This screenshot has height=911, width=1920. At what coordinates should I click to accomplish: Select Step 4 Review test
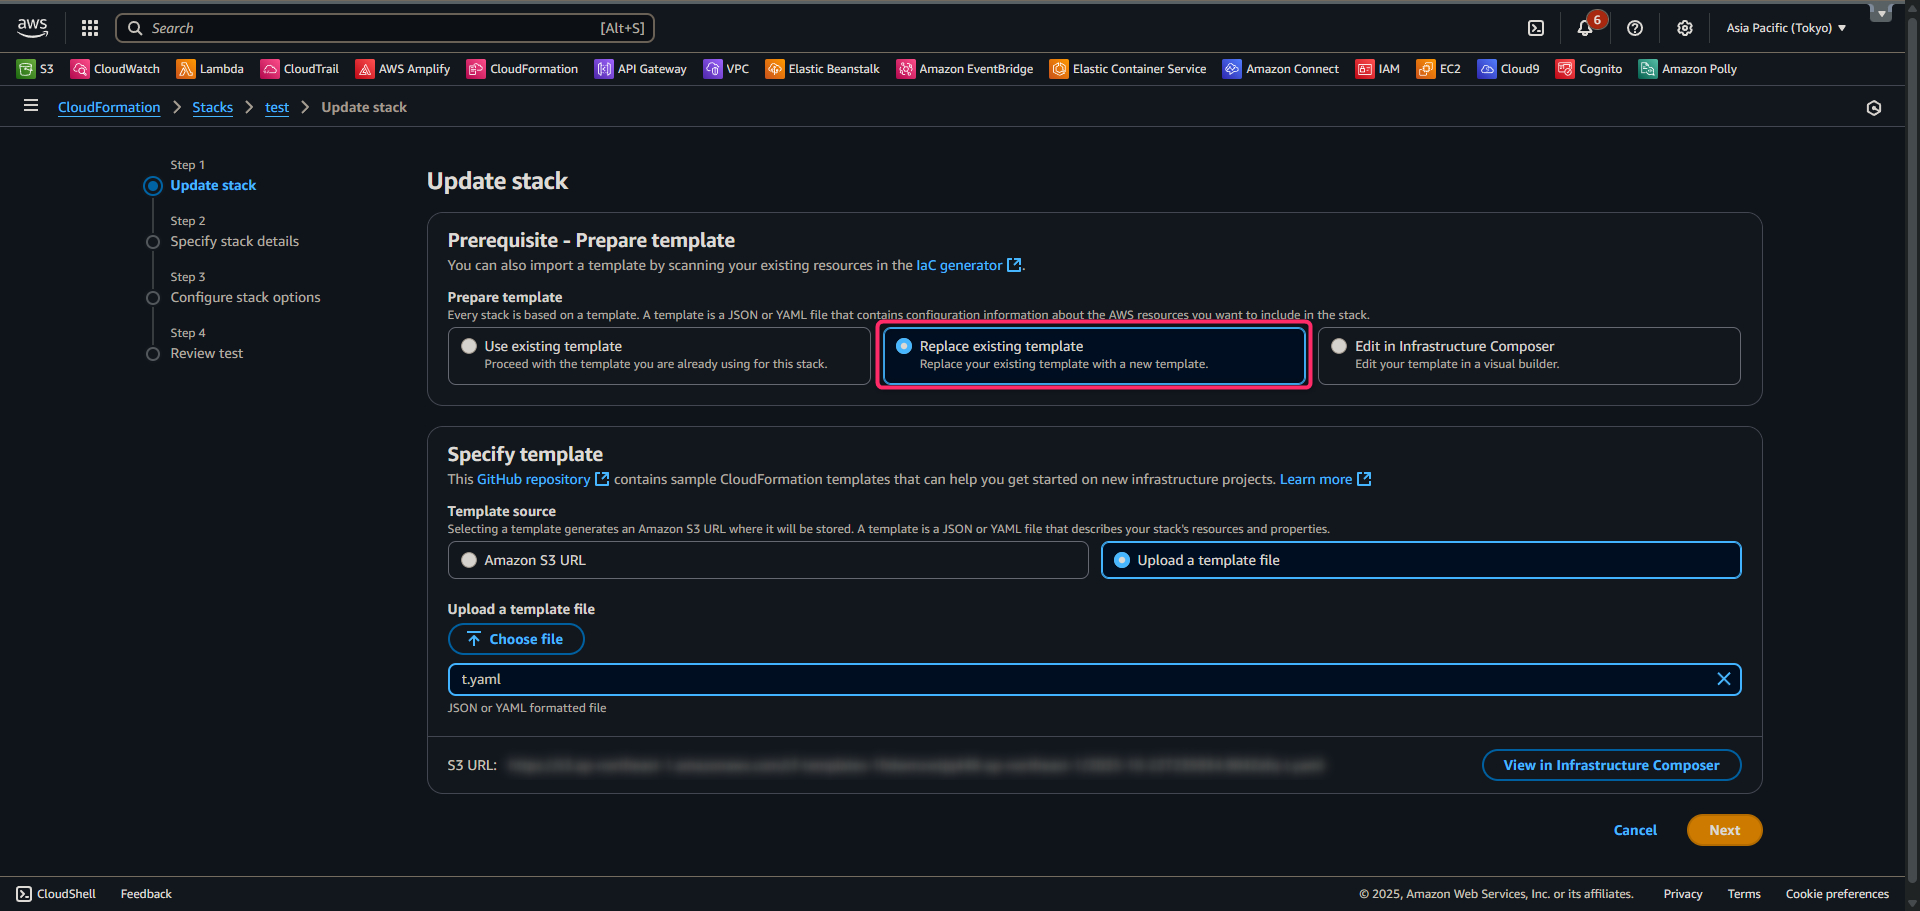206,353
